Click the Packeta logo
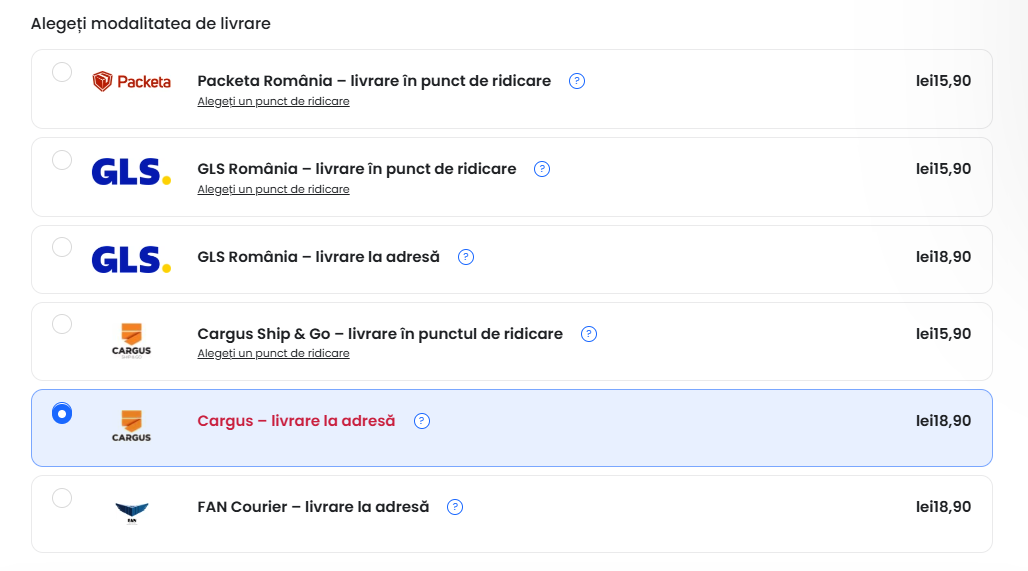This screenshot has width=1028, height=571. [x=131, y=82]
